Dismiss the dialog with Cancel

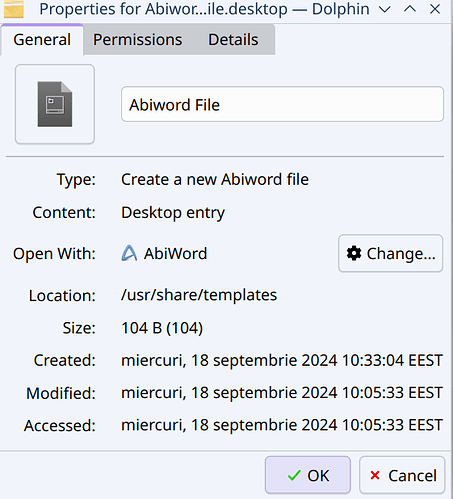[402, 475]
